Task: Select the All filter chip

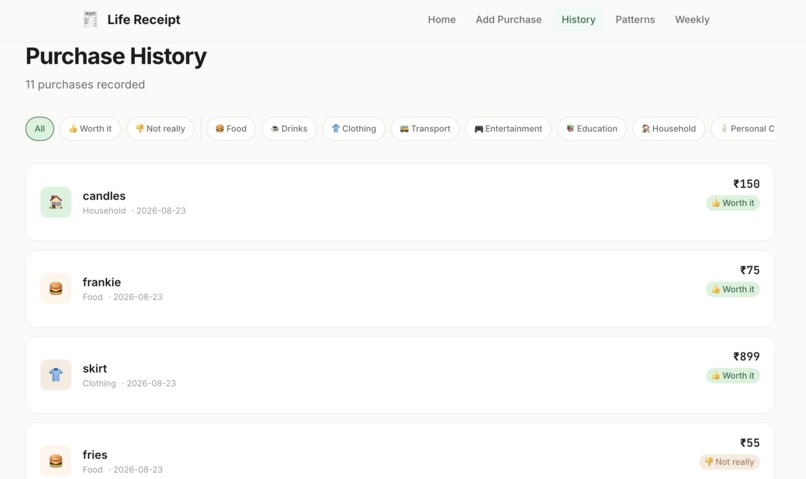Action: 40,128
